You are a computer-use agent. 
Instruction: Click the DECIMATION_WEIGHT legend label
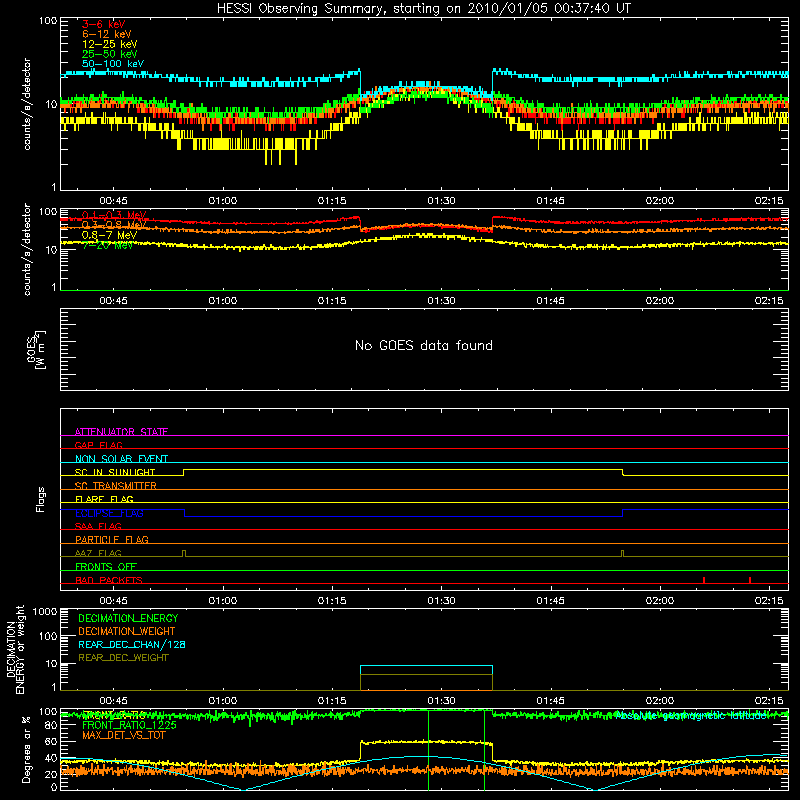point(127,631)
